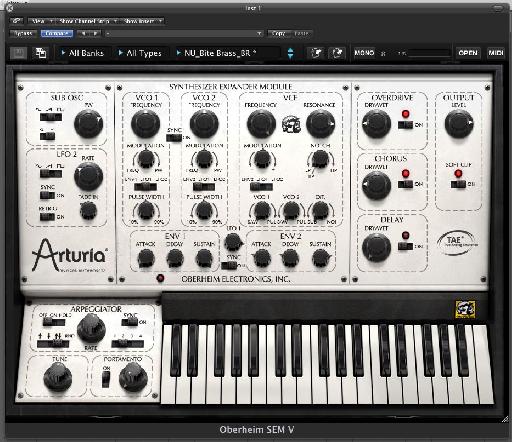Toggle the Overdrive ON switch

(405, 125)
